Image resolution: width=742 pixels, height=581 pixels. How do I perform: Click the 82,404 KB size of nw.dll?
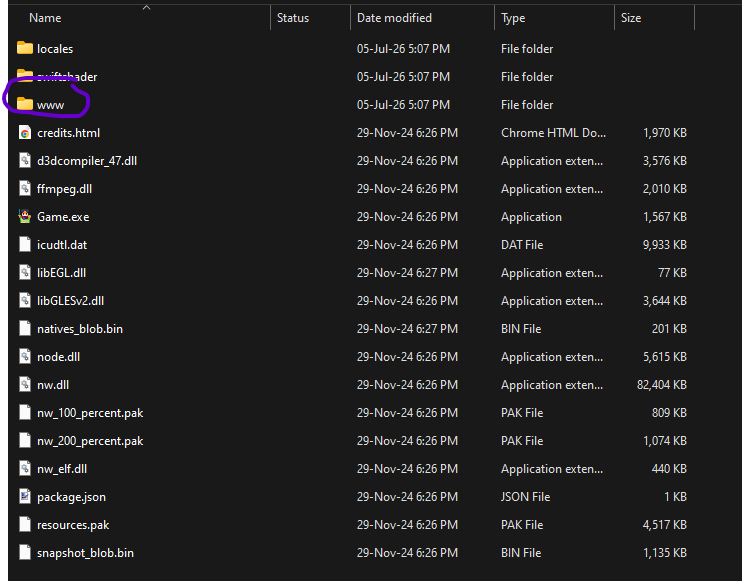662,385
